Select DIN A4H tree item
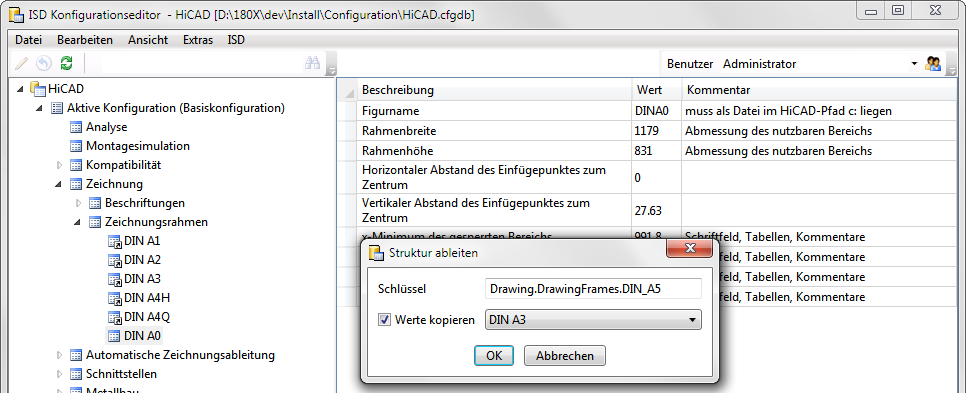 coord(147,298)
